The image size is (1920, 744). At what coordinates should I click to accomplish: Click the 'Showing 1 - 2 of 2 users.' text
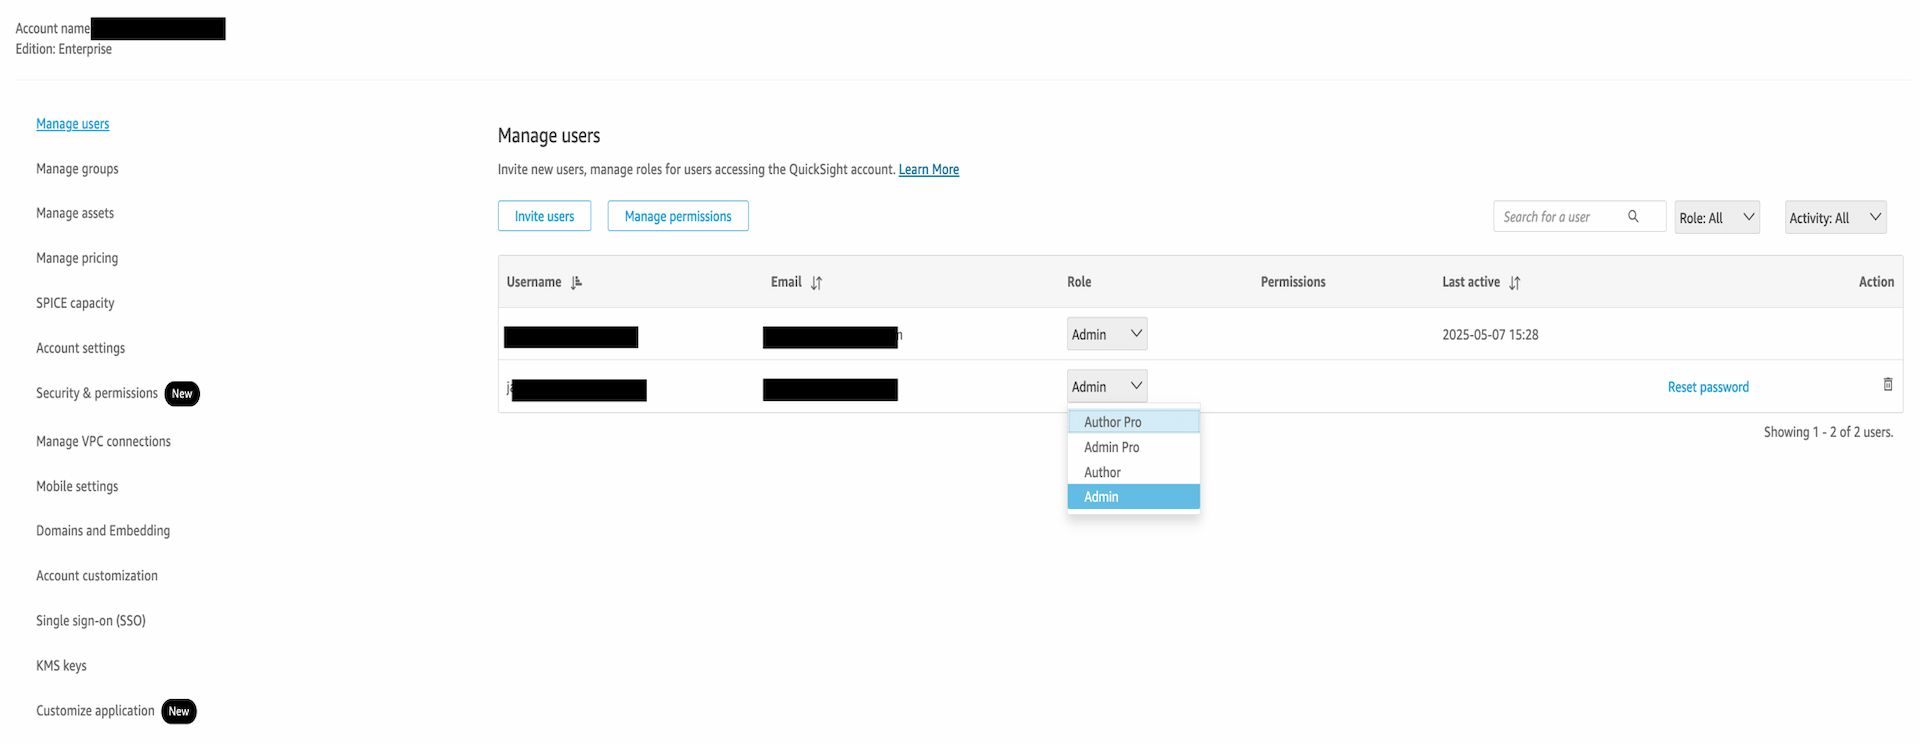(x=1828, y=432)
